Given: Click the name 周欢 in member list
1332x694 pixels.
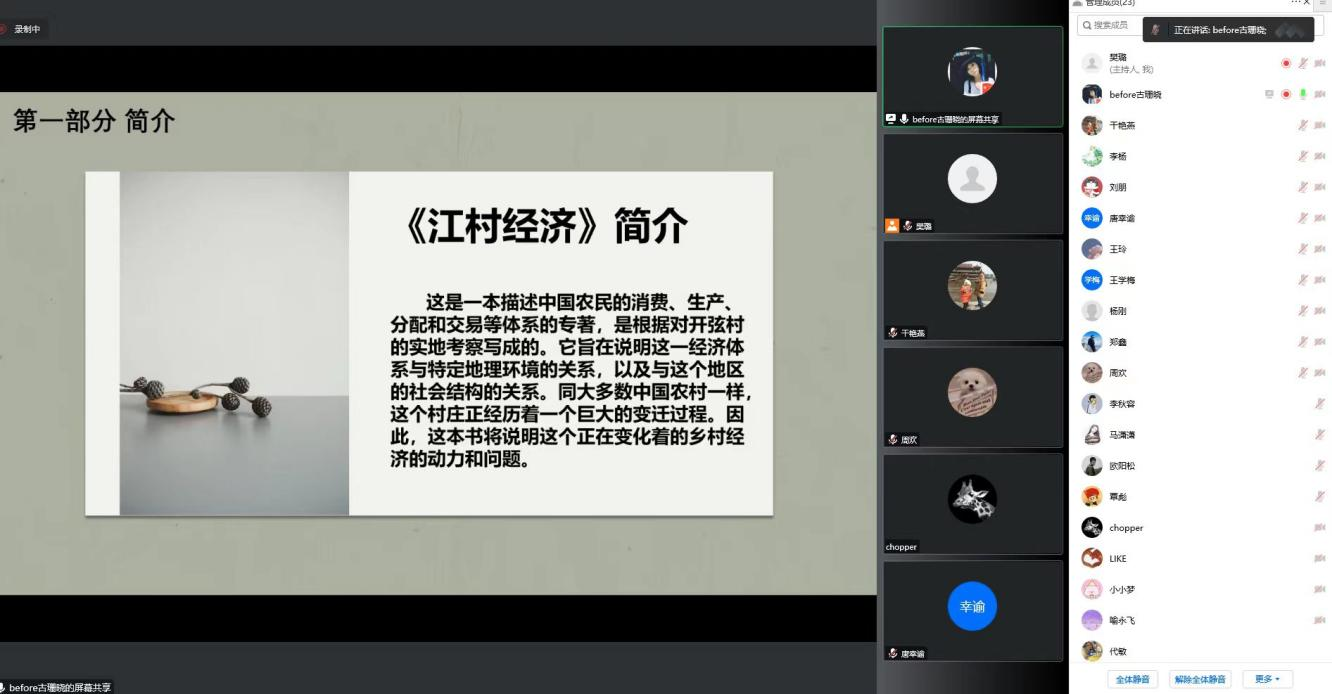Looking at the screenshot, I should [x=1118, y=373].
